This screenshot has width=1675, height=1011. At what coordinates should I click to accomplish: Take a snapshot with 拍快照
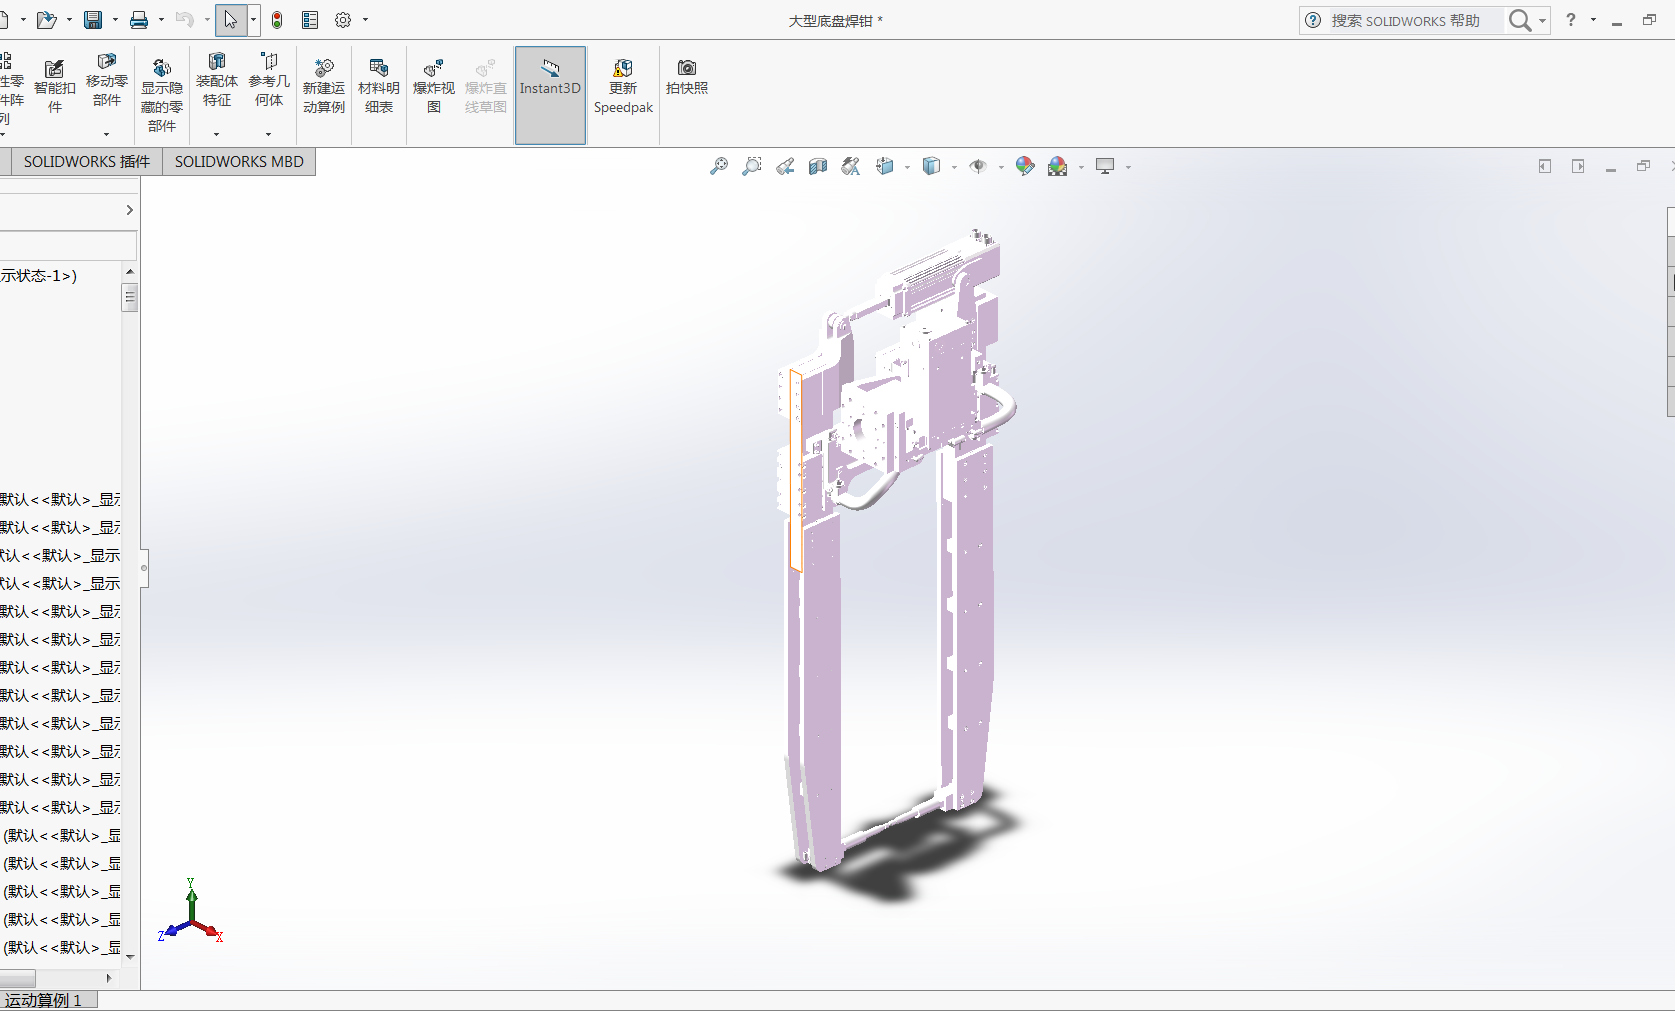click(686, 76)
